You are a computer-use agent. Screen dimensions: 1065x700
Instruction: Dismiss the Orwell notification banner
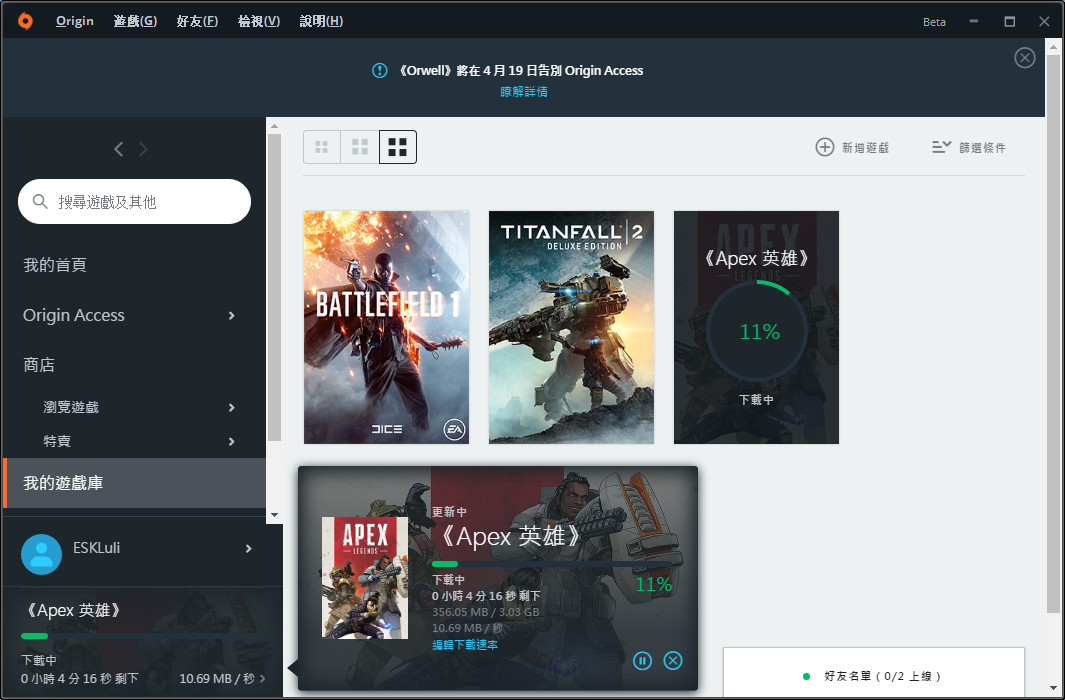[x=1024, y=58]
